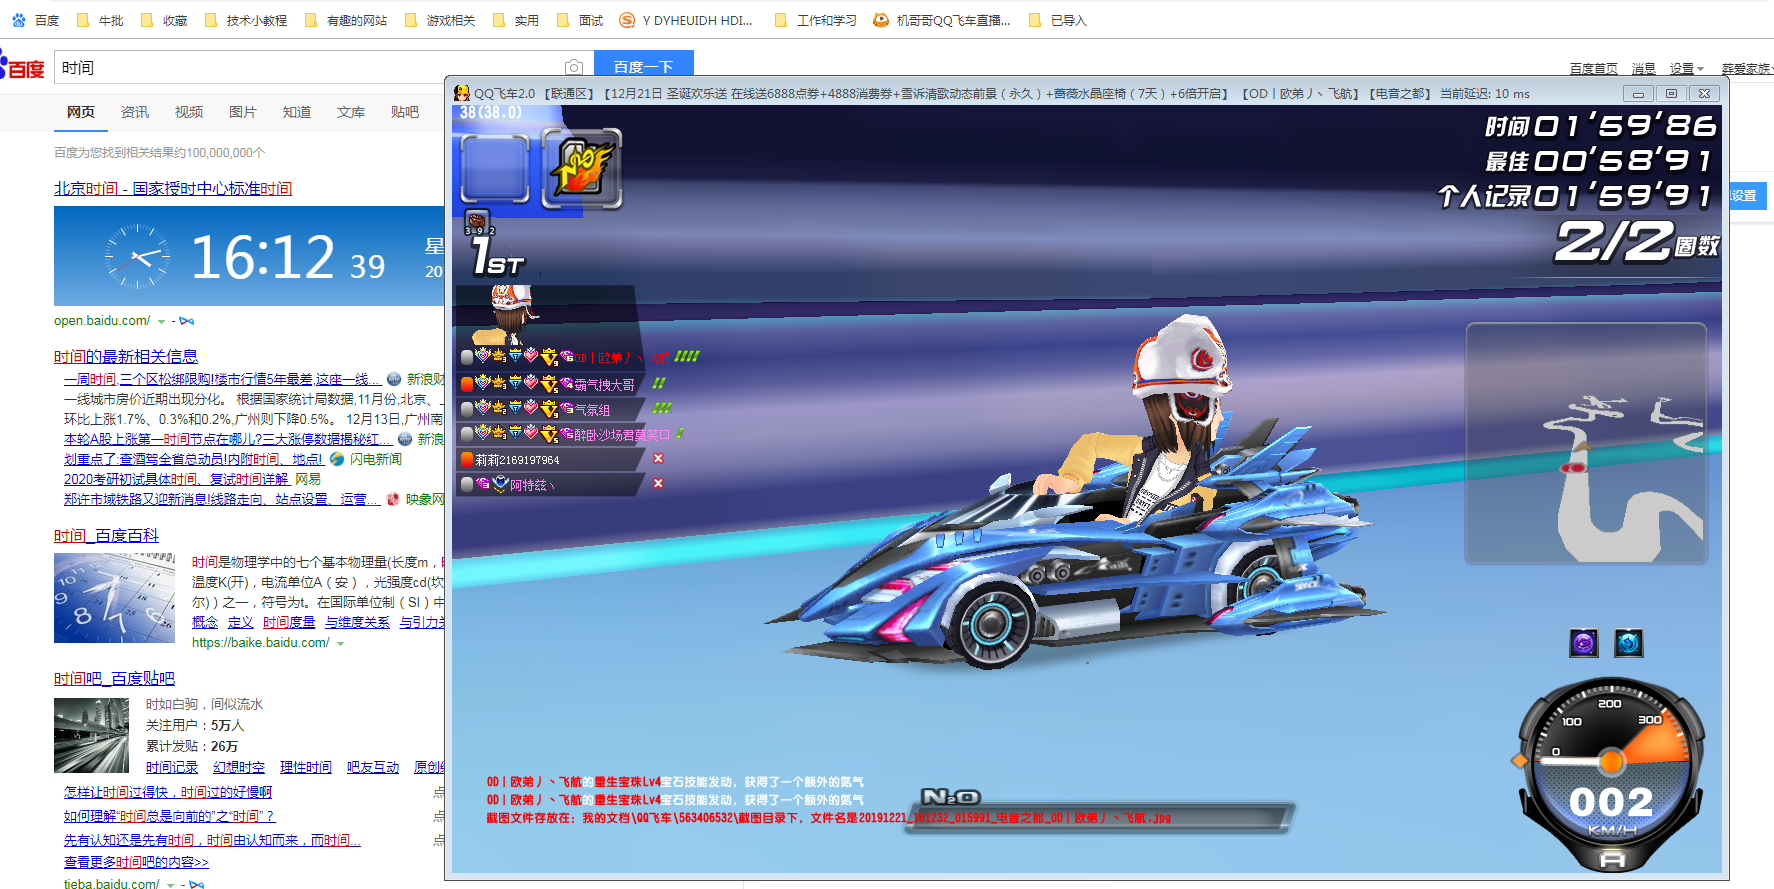Open the 北京时间 - 国家授时中心标准时间 result
The width and height of the screenshot is (1774, 889).
(x=173, y=188)
